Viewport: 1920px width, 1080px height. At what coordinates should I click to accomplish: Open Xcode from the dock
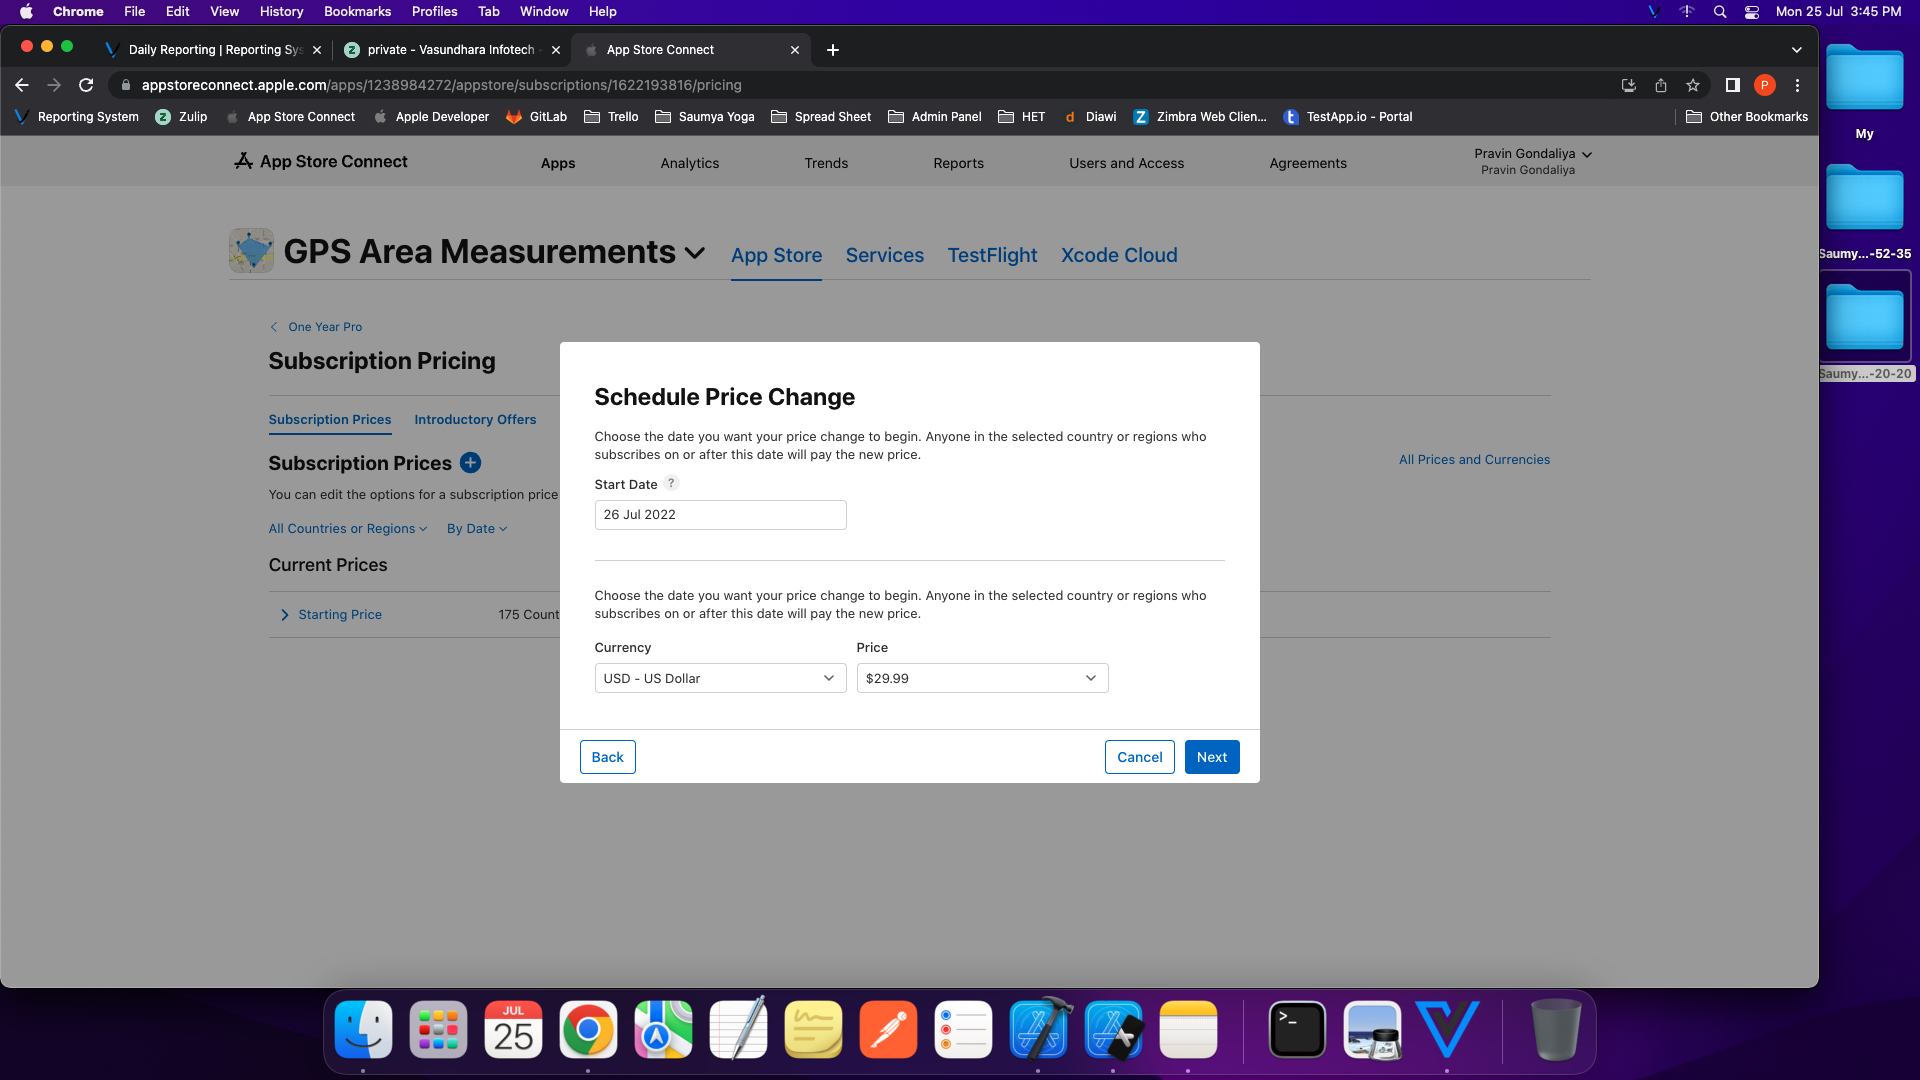click(x=1038, y=1030)
